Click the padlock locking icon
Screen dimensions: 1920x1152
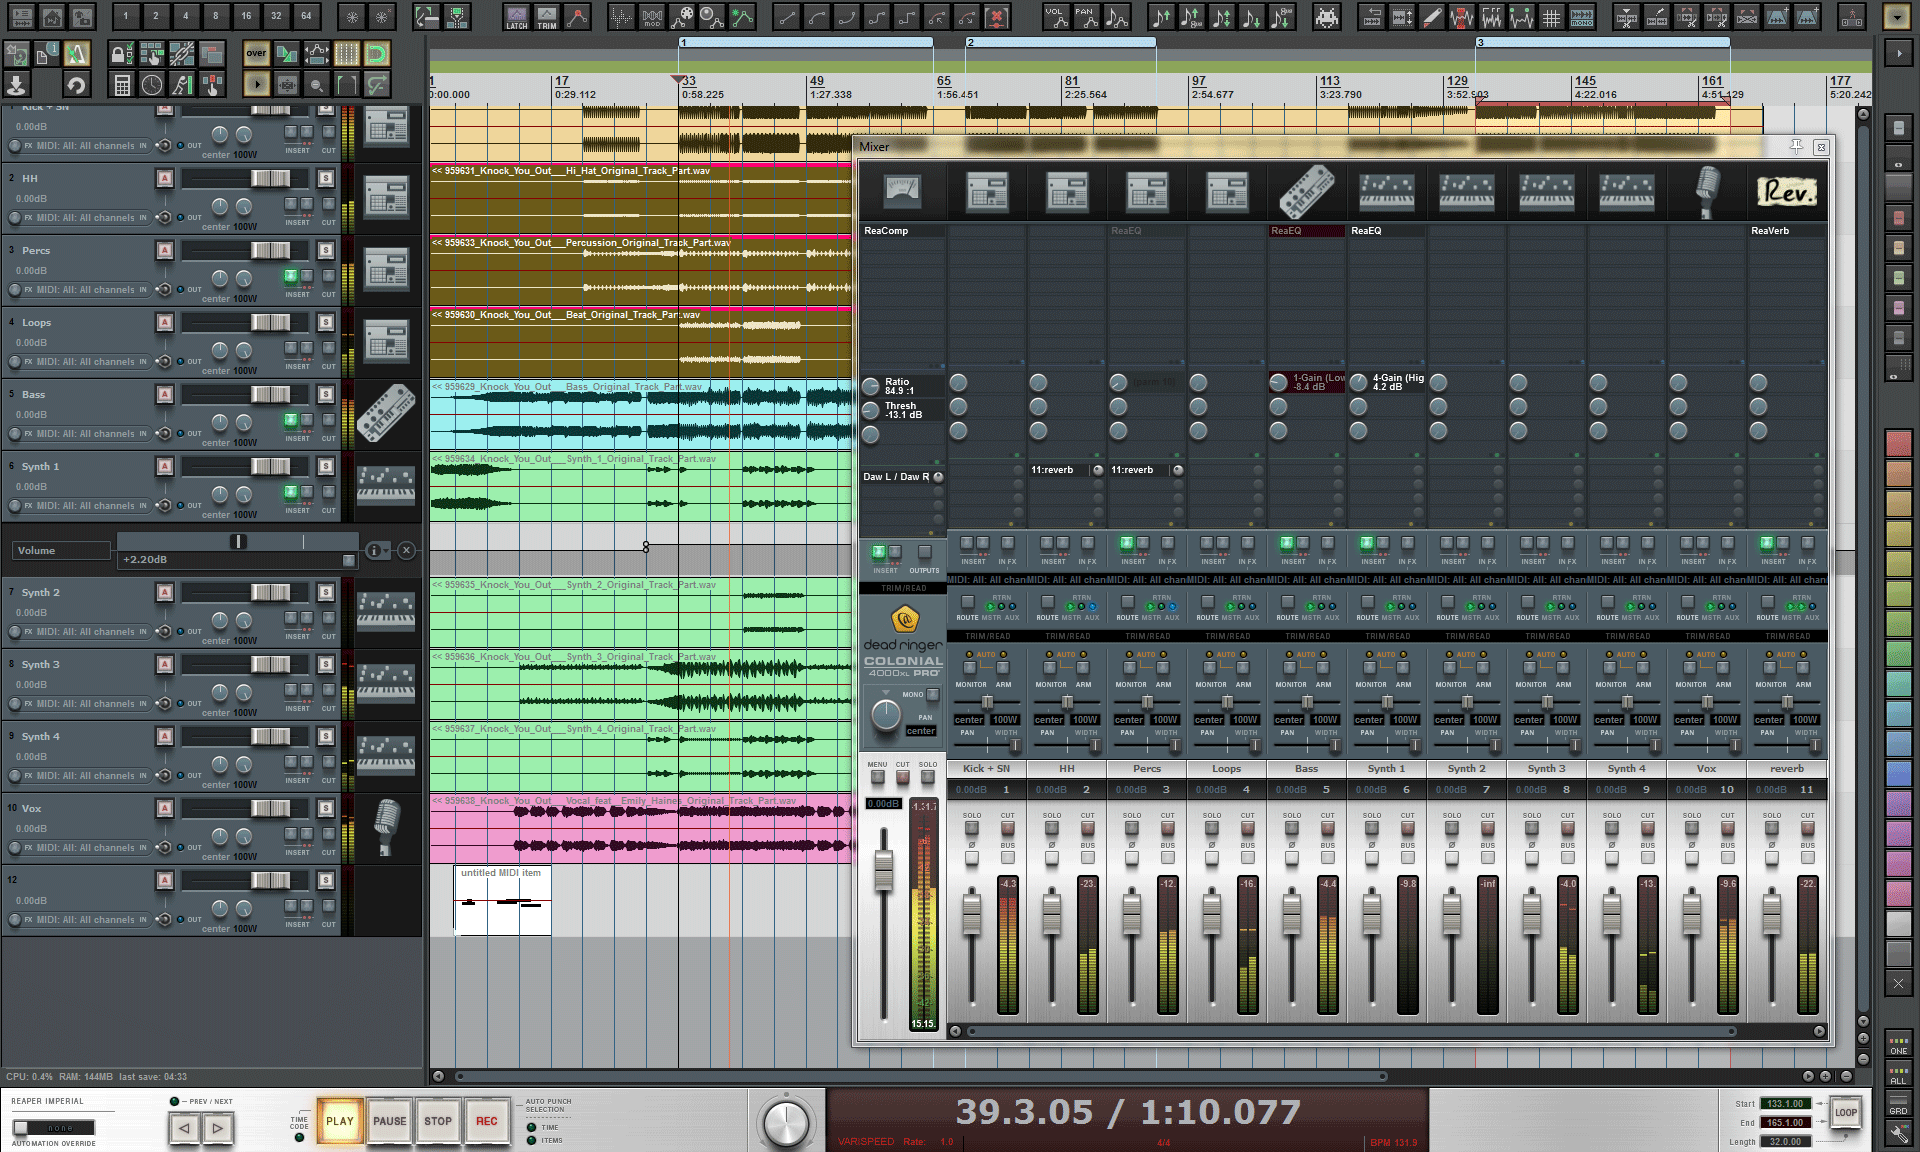click(122, 53)
